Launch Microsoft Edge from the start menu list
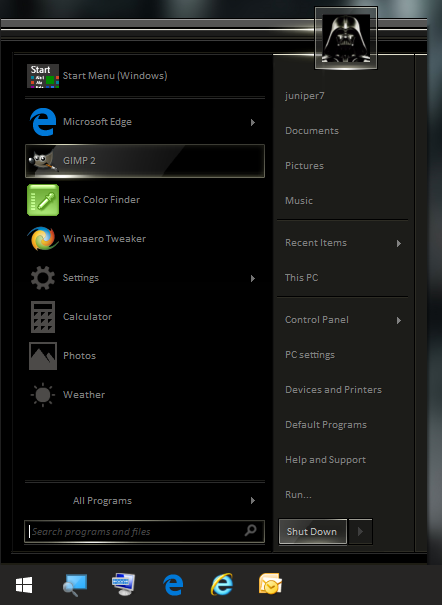 [x=145, y=122]
